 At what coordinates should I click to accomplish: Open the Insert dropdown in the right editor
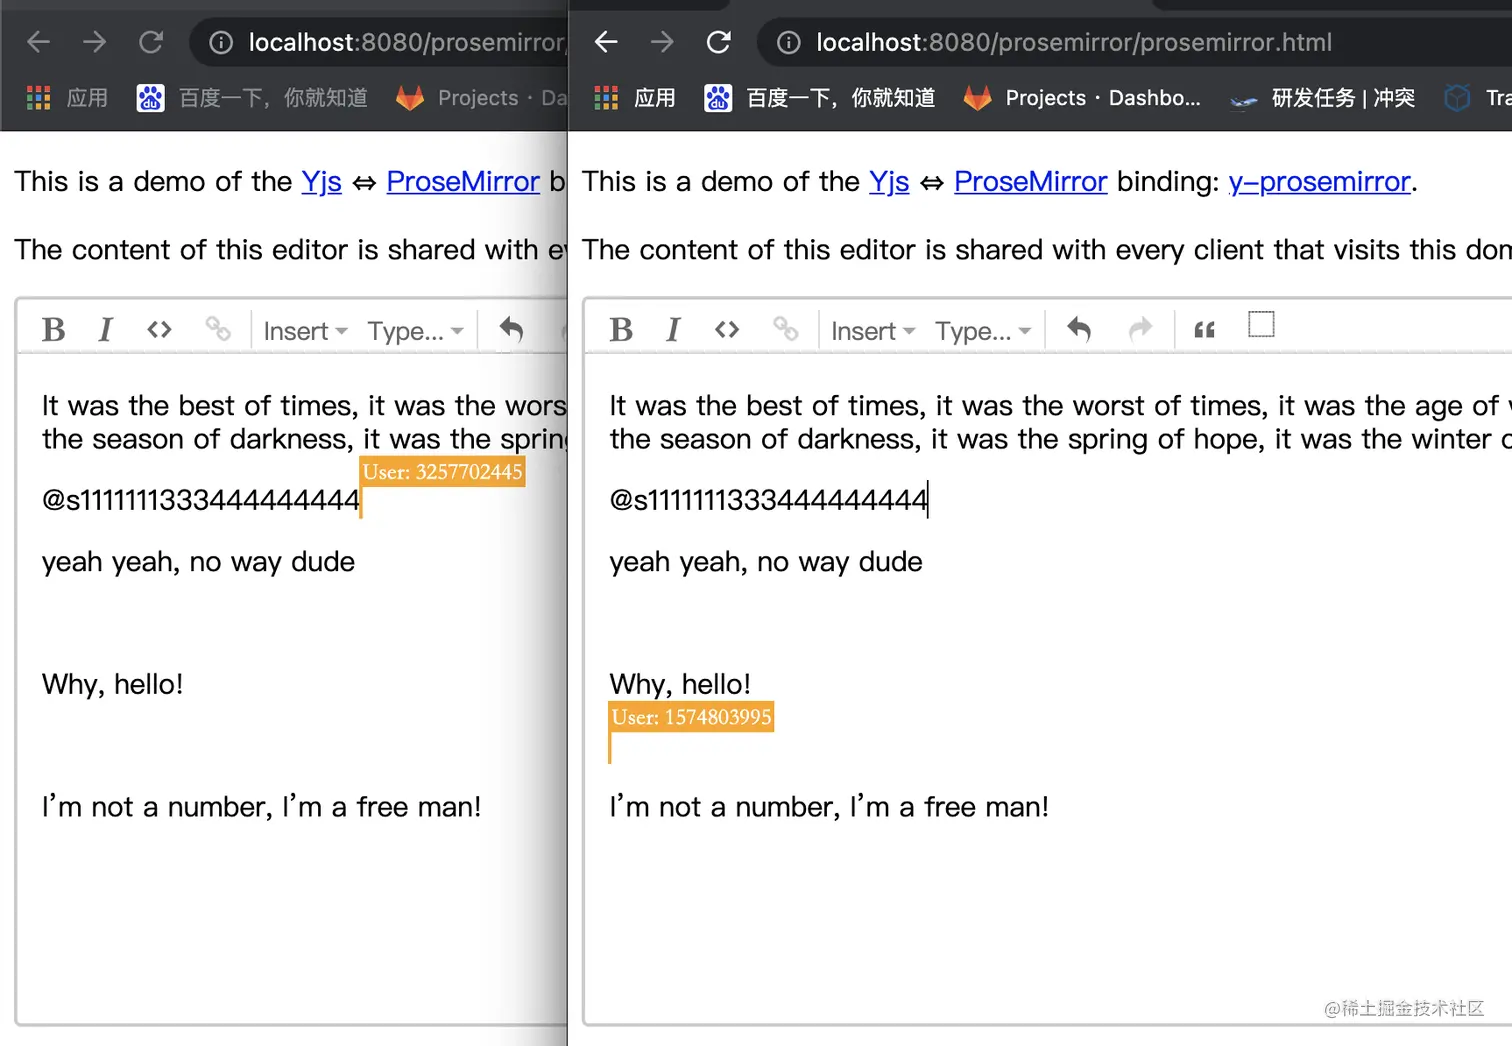pyautogui.click(x=873, y=331)
